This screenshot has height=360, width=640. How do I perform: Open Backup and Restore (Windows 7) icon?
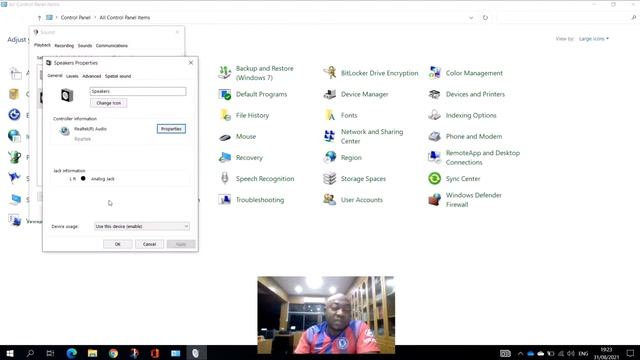[x=224, y=73]
